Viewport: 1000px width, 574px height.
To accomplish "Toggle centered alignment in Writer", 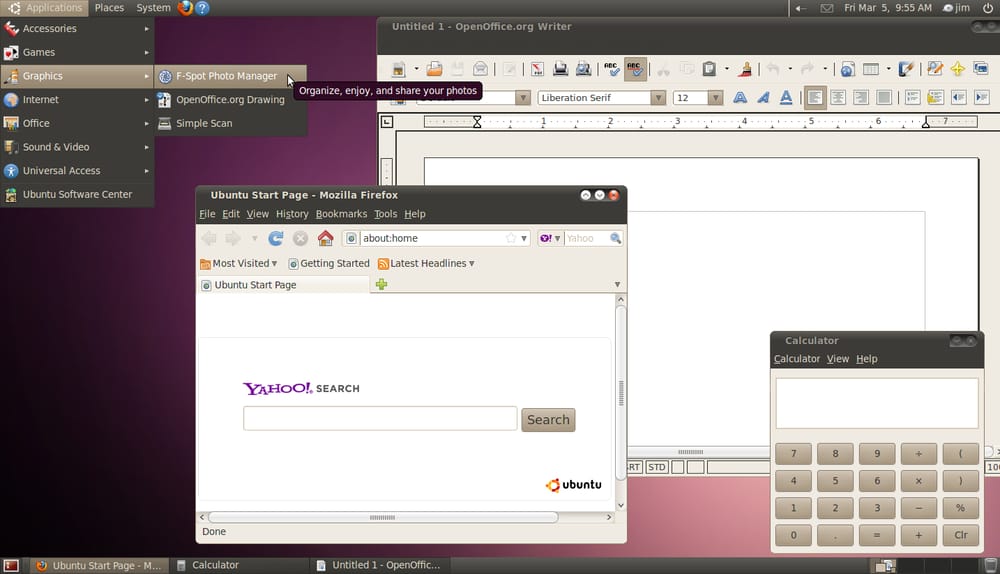I will [838, 98].
